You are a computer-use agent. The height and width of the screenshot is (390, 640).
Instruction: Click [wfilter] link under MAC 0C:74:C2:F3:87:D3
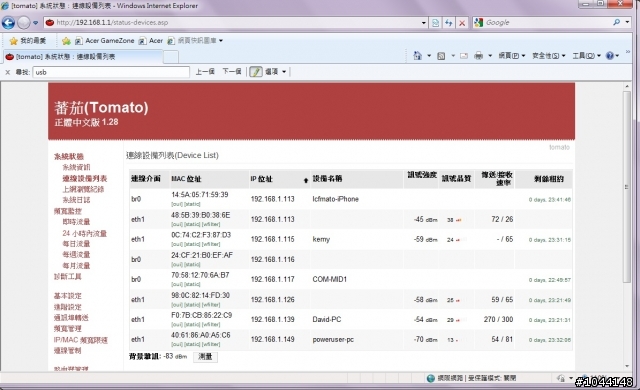click(211, 244)
